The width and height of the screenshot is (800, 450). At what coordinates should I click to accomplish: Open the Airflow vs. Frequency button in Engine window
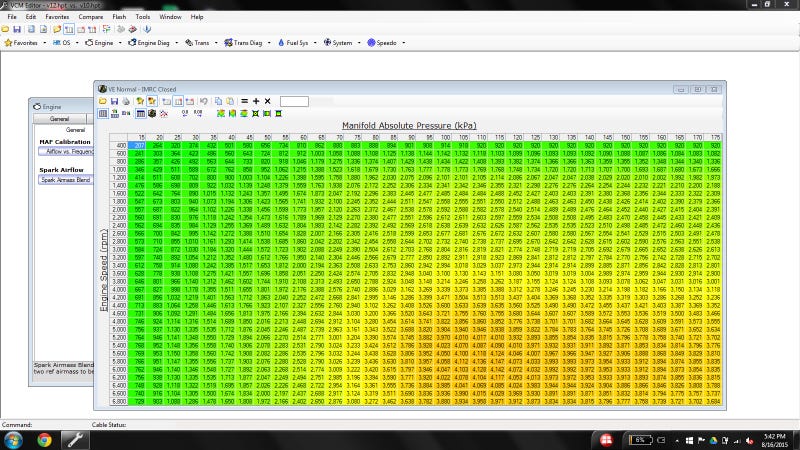[x=66, y=152]
